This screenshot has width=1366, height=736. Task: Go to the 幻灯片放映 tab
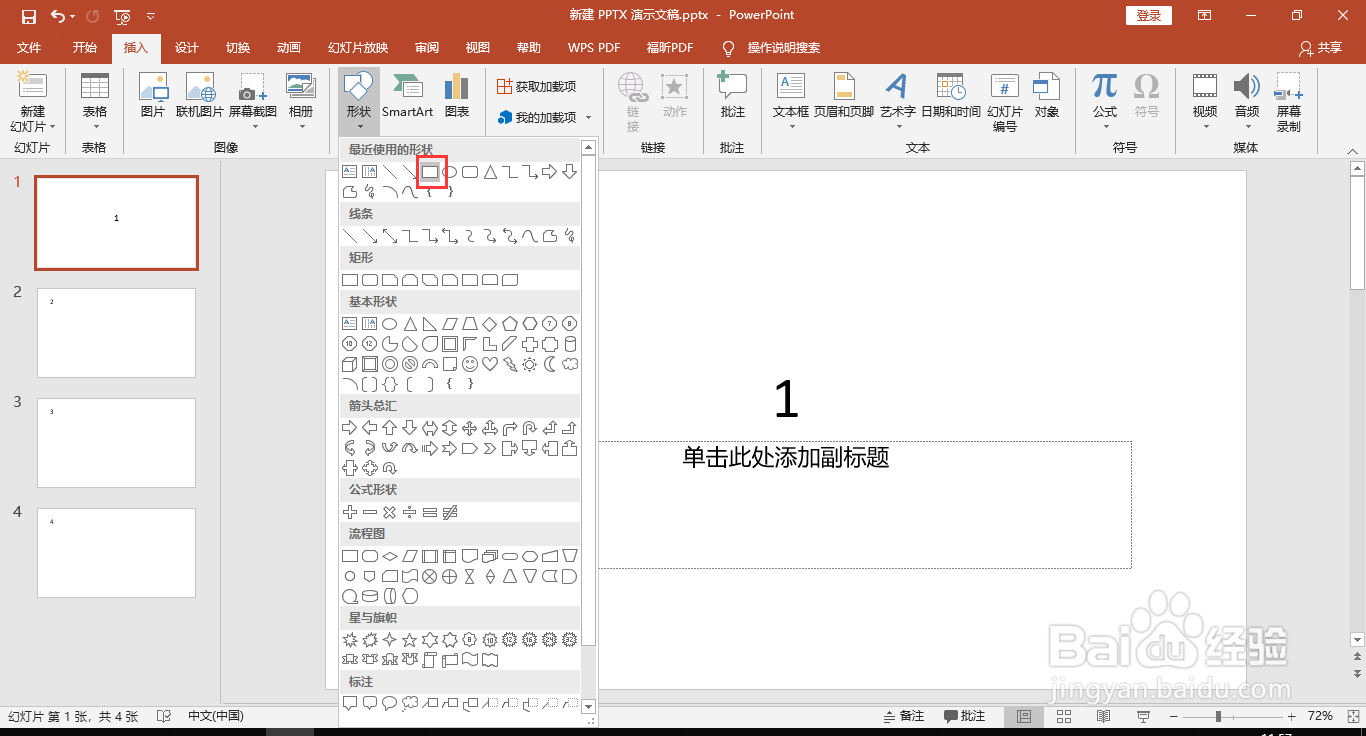pos(358,48)
